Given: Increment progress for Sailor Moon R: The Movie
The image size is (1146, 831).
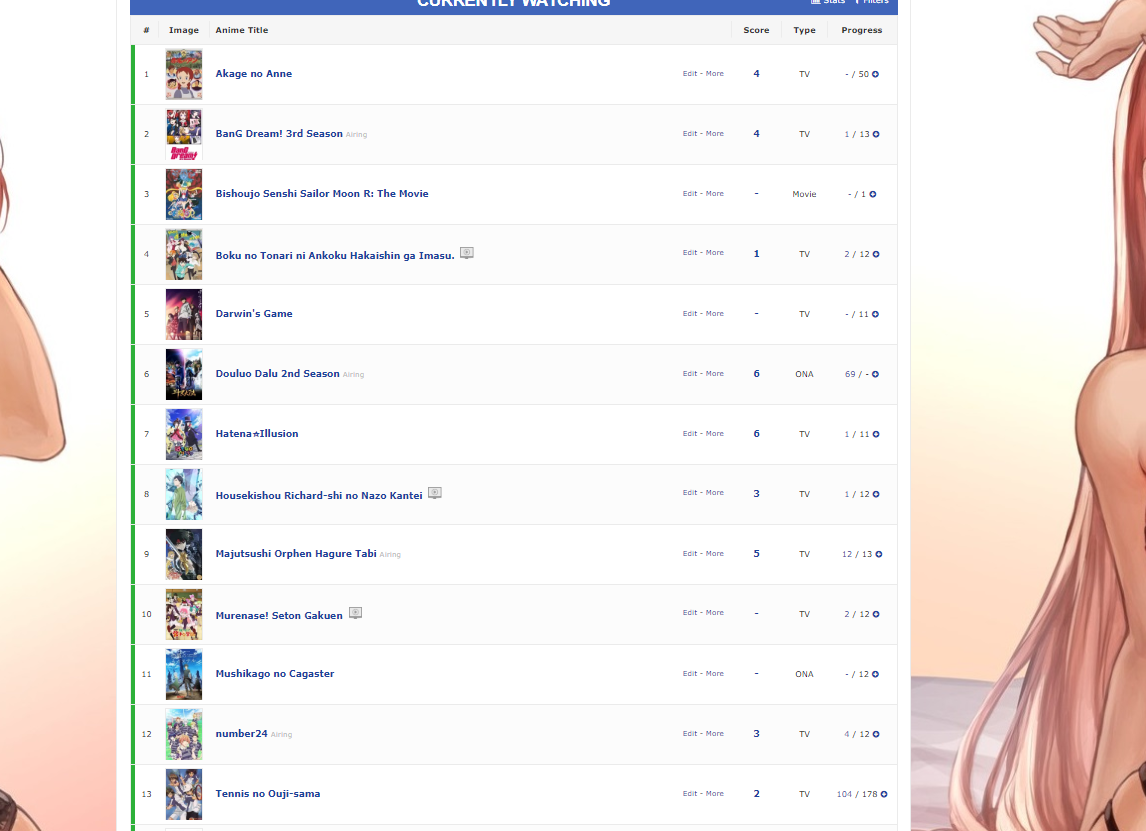Looking at the screenshot, I should click(873, 194).
